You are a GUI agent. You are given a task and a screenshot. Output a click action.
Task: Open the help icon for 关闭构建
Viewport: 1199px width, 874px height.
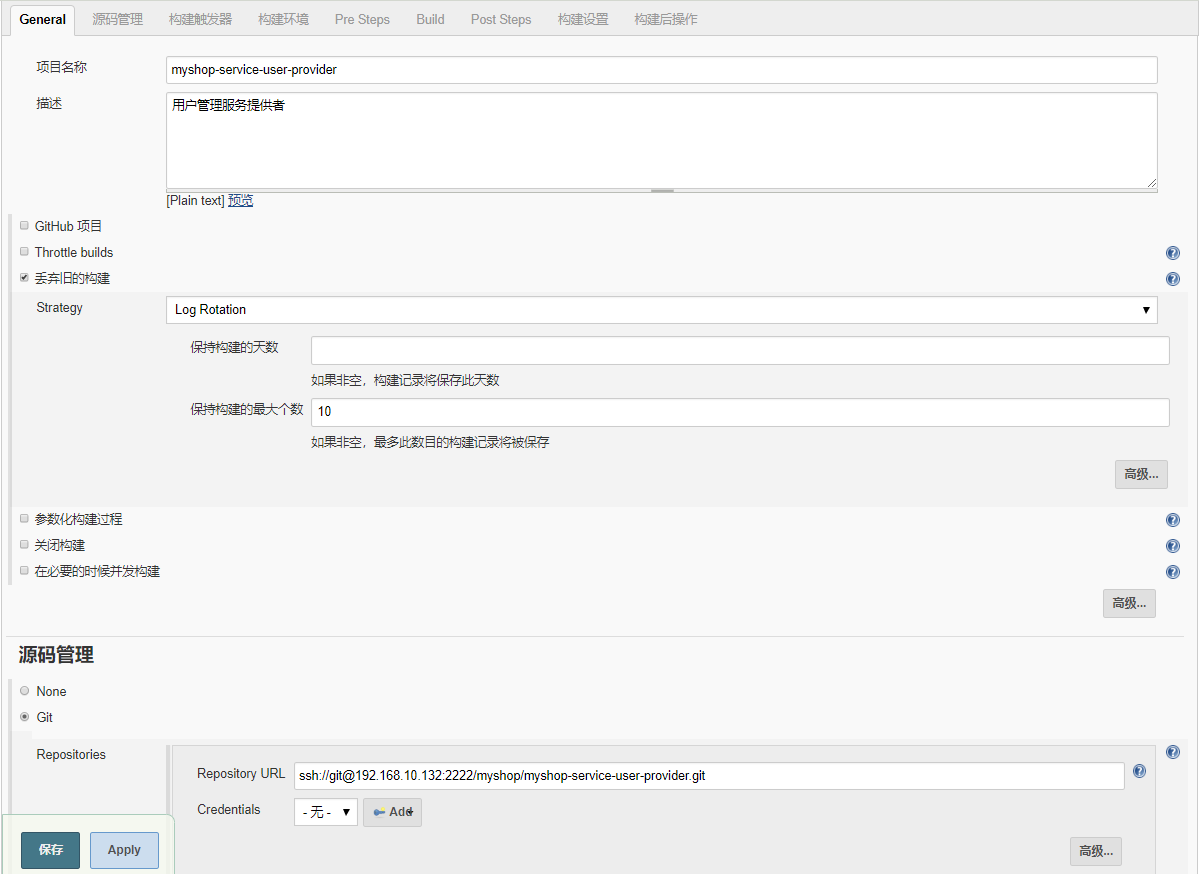coord(1172,546)
